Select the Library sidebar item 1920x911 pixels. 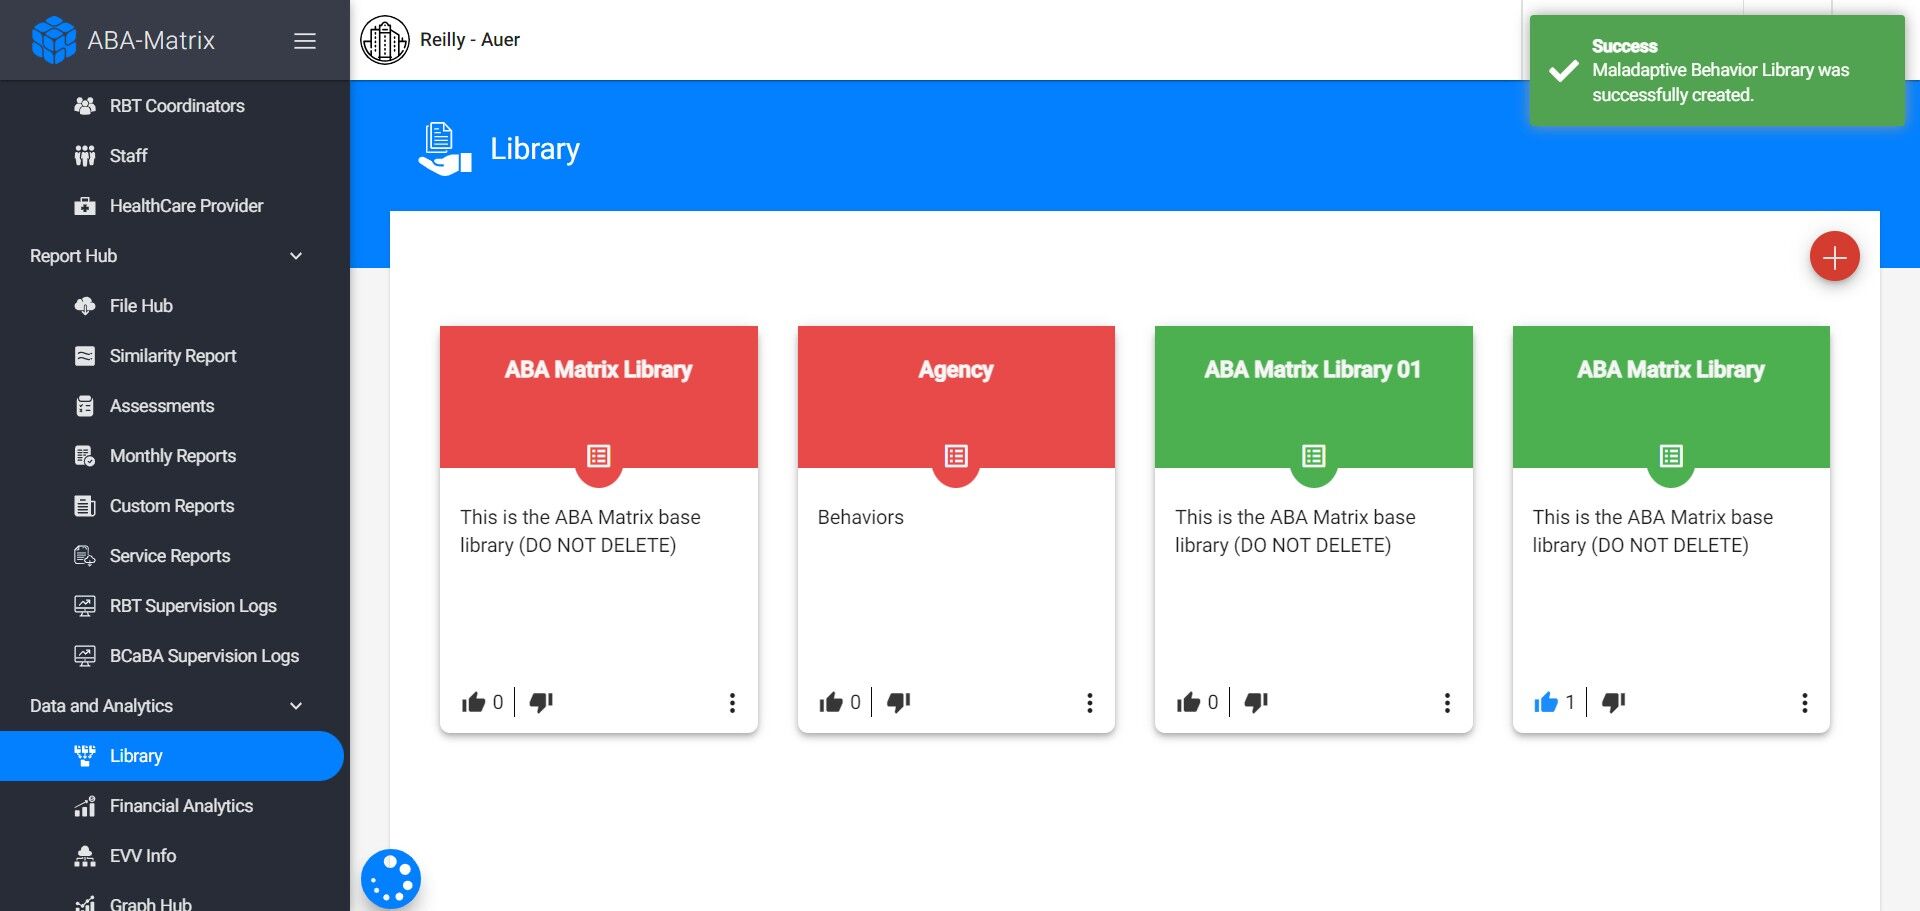click(x=172, y=756)
